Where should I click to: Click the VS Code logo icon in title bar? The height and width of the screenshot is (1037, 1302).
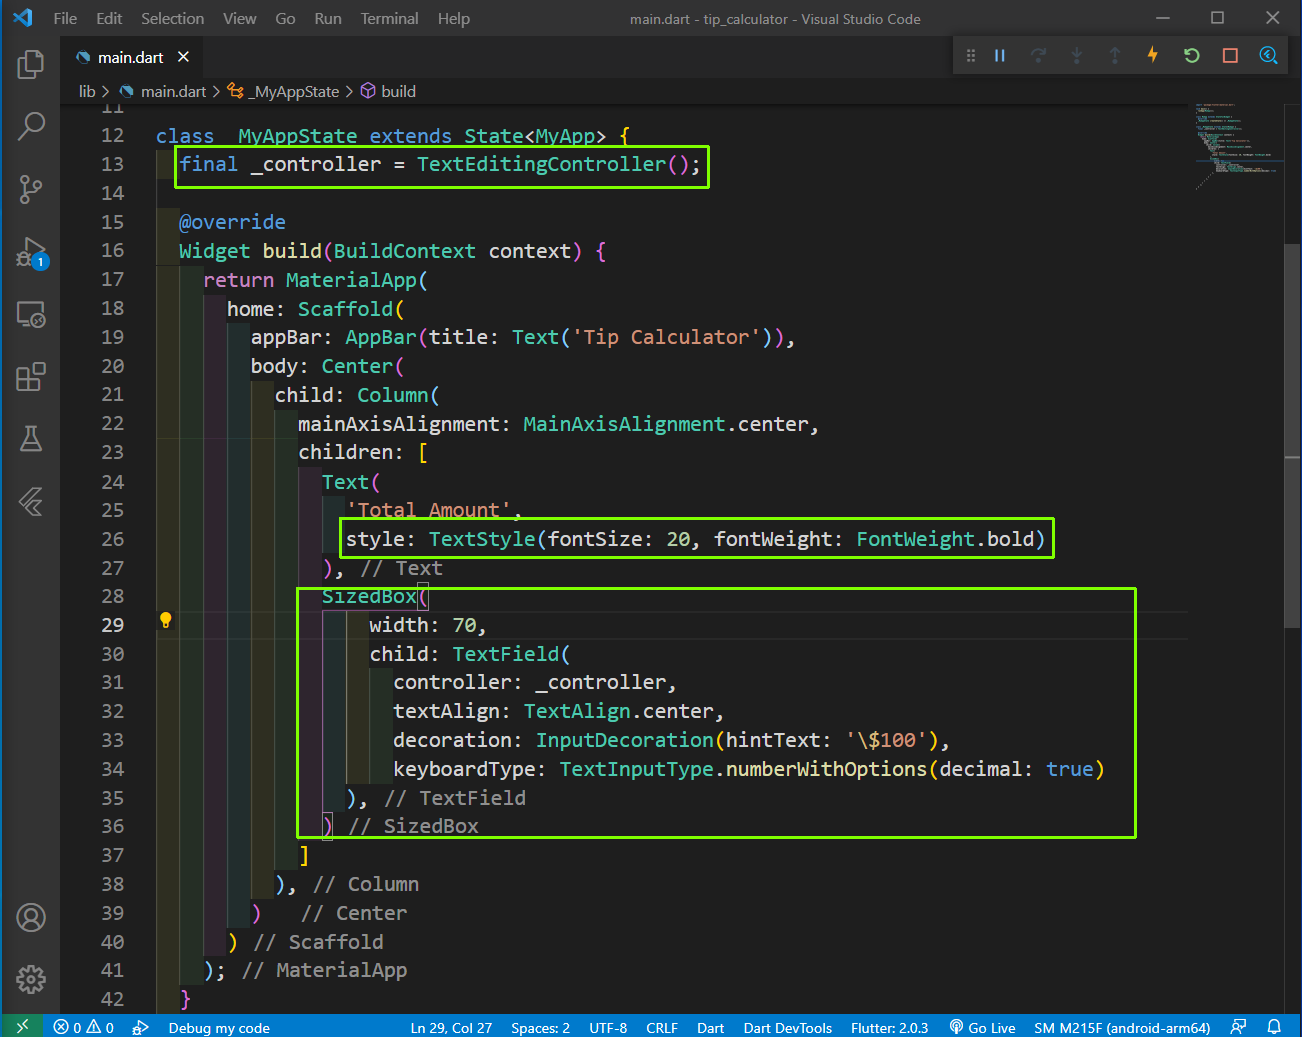pyautogui.click(x=22, y=18)
